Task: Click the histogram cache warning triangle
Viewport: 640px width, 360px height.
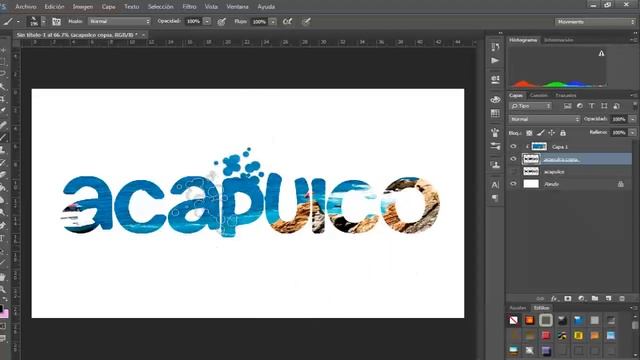Action: point(601,53)
